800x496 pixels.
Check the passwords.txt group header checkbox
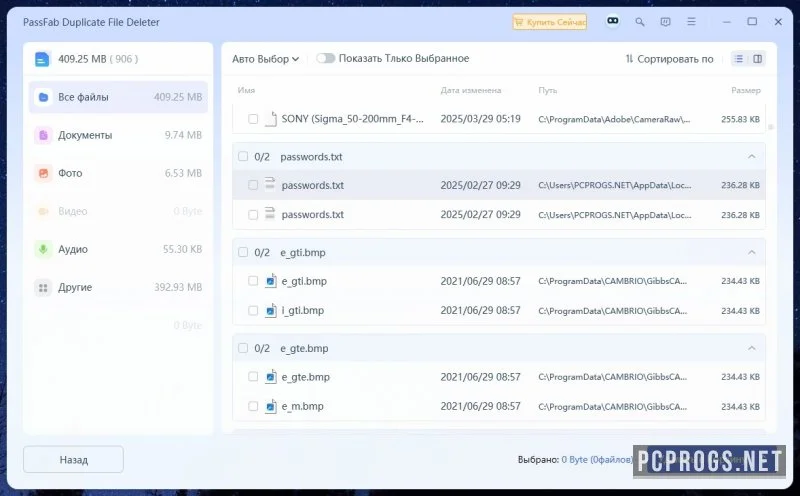click(243, 157)
